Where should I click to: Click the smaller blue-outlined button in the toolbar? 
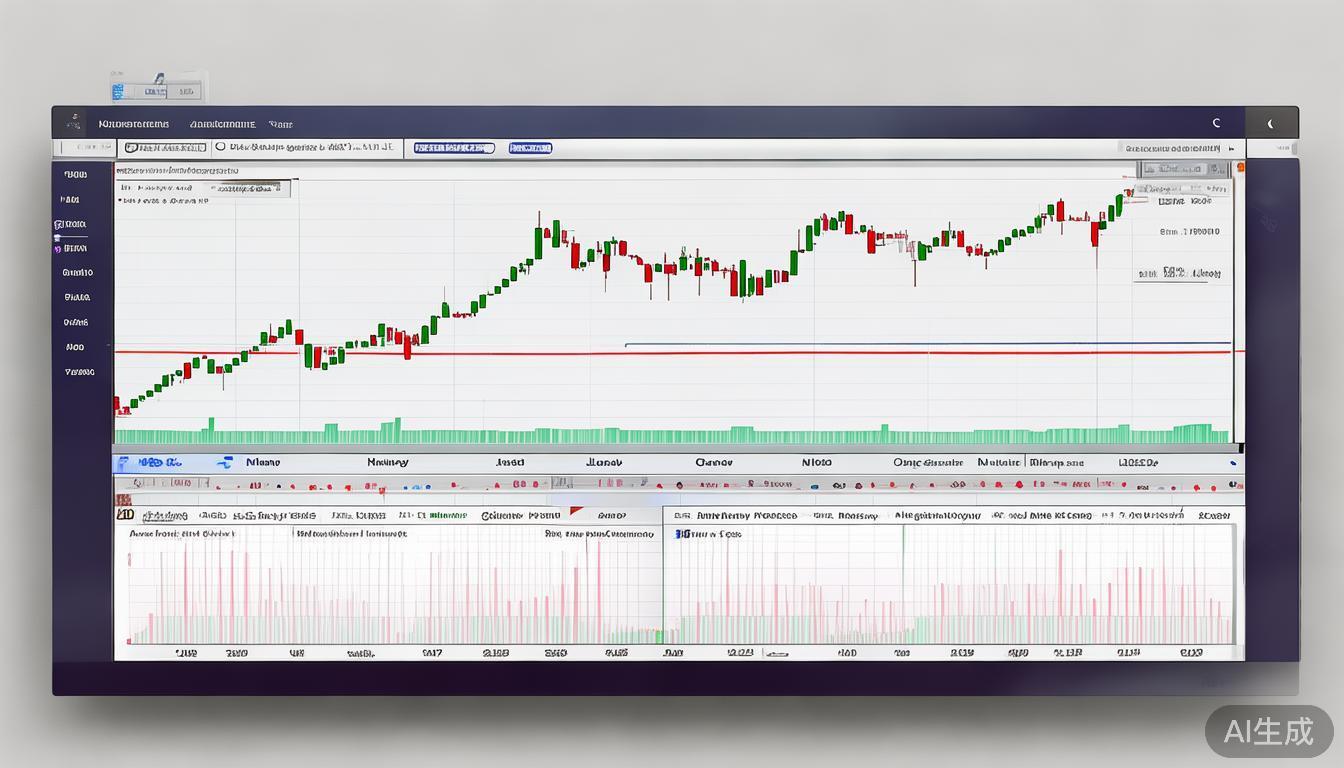tap(530, 148)
